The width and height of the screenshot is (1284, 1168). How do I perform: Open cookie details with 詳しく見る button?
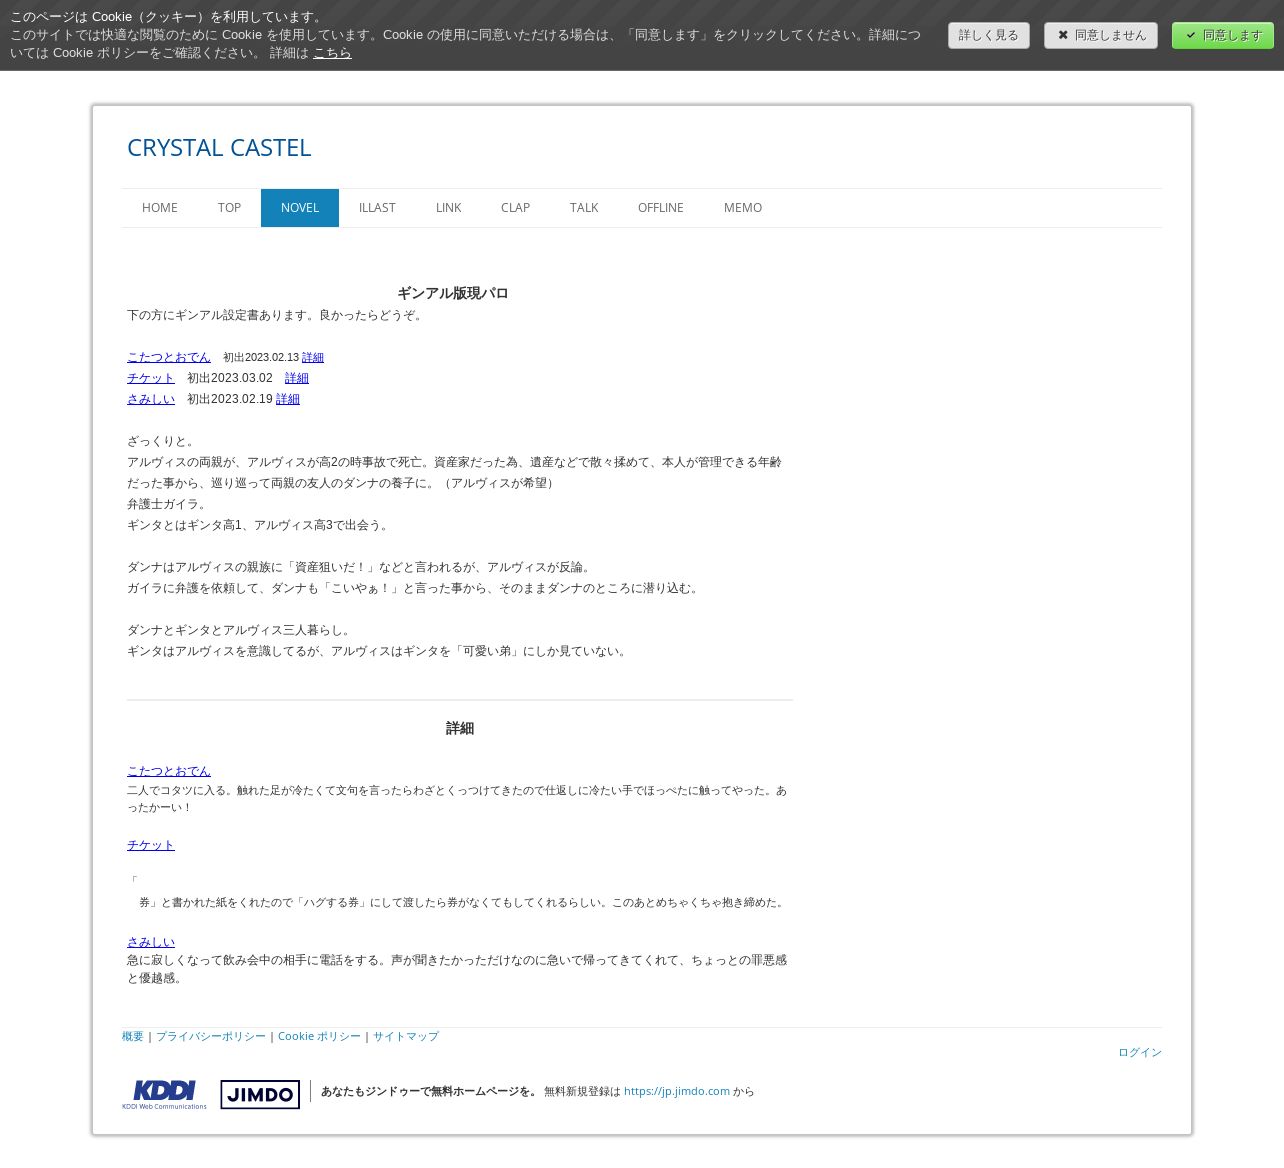pos(989,35)
